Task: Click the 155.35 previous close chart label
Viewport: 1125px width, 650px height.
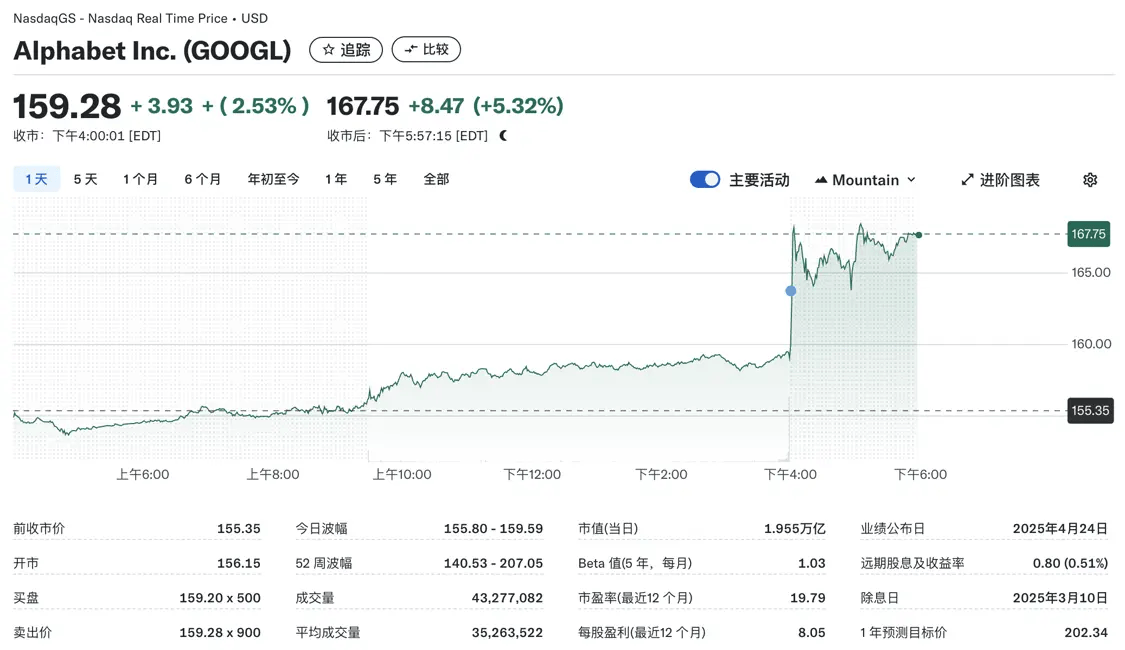Action: click(1090, 410)
